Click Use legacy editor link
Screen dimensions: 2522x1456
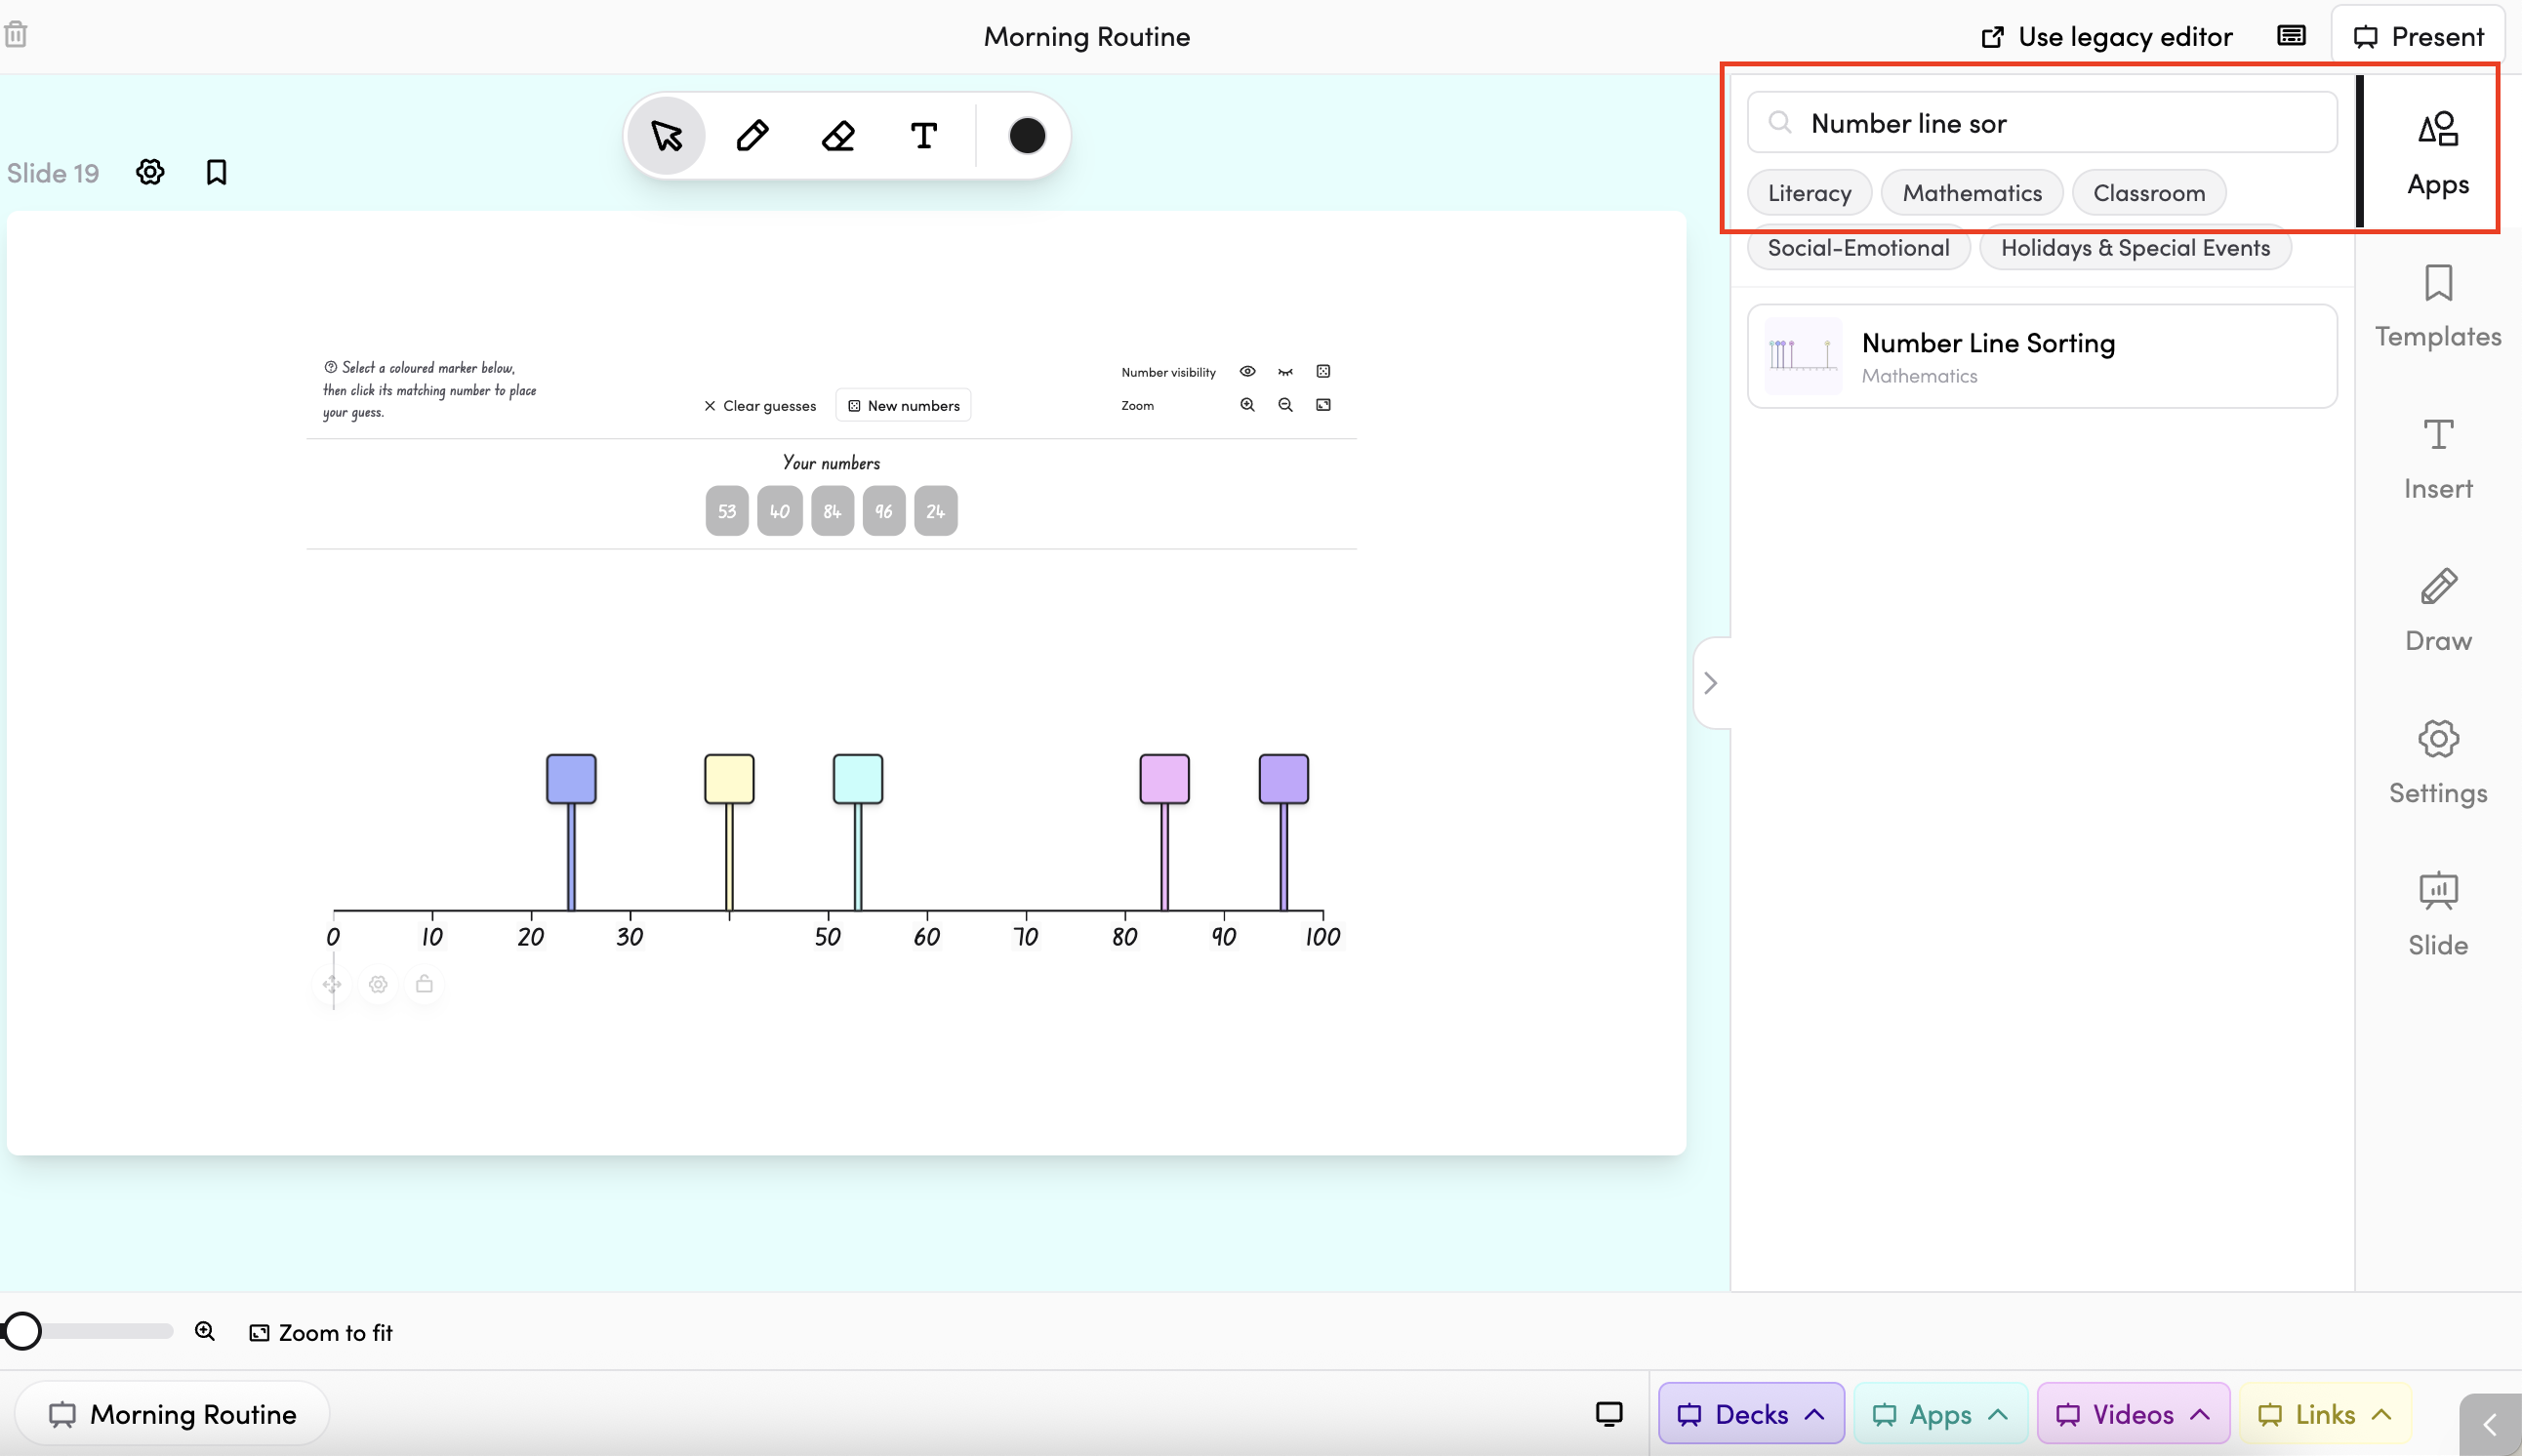2106,37
